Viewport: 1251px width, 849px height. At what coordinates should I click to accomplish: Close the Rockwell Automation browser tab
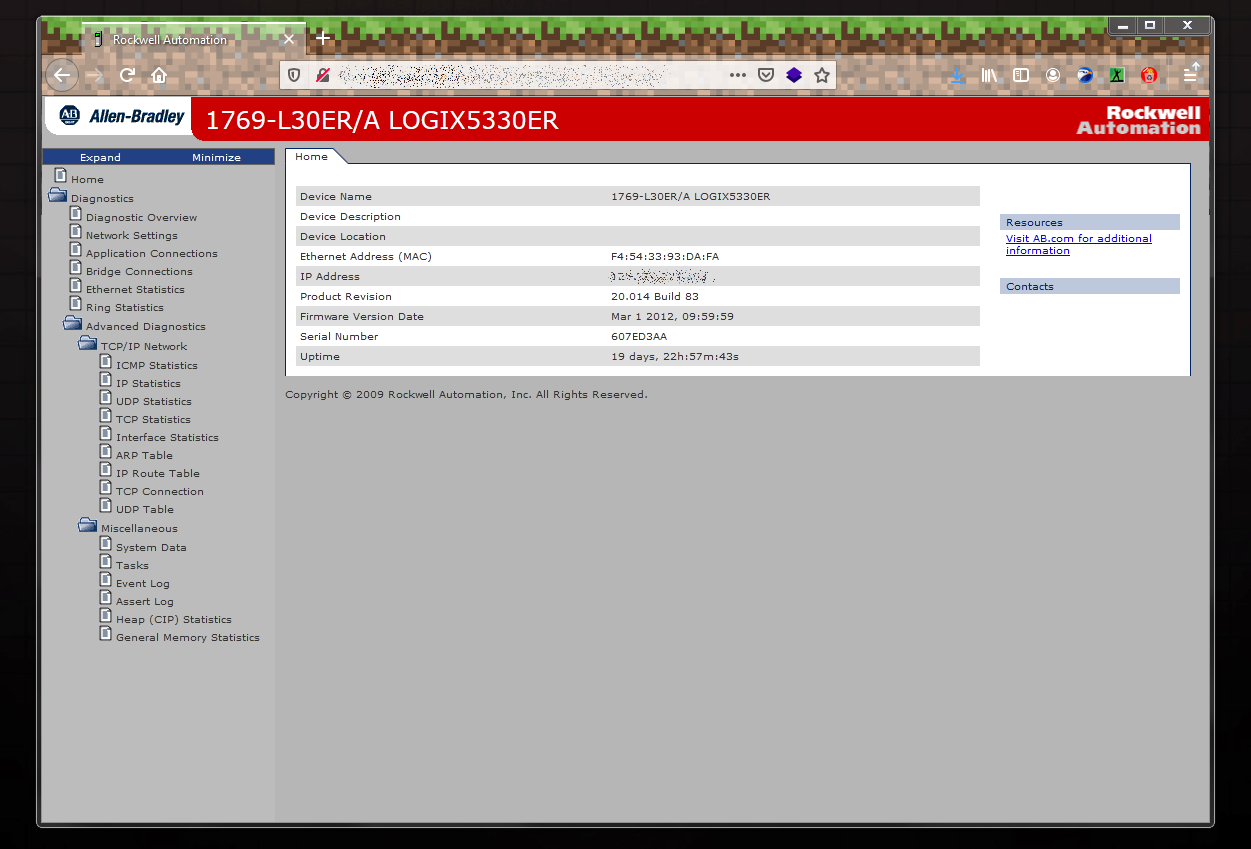click(x=288, y=39)
